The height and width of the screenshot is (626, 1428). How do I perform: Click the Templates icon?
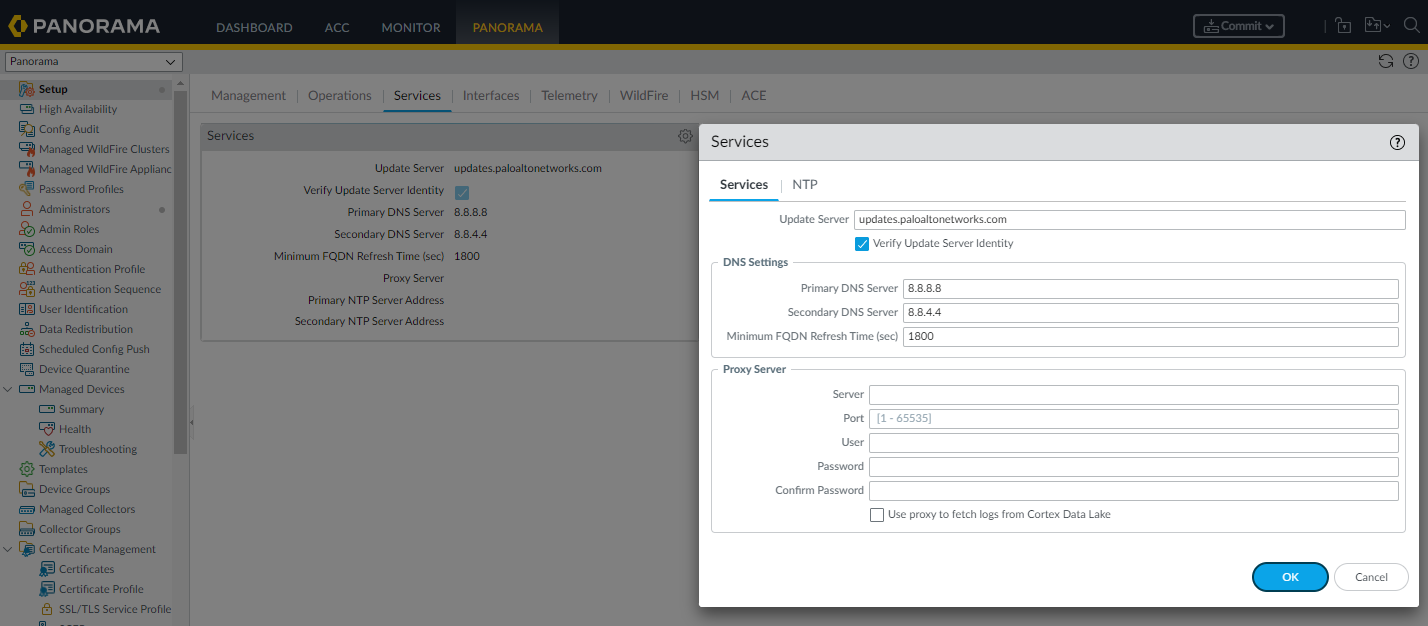point(27,469)
